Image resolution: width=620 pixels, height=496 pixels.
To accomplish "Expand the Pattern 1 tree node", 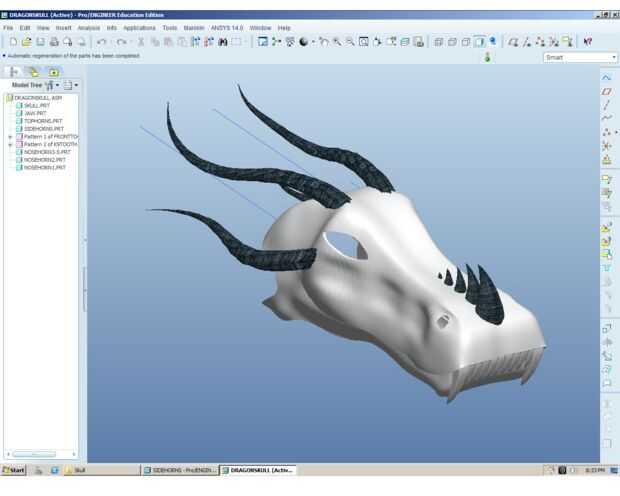I will click(10, 137).
